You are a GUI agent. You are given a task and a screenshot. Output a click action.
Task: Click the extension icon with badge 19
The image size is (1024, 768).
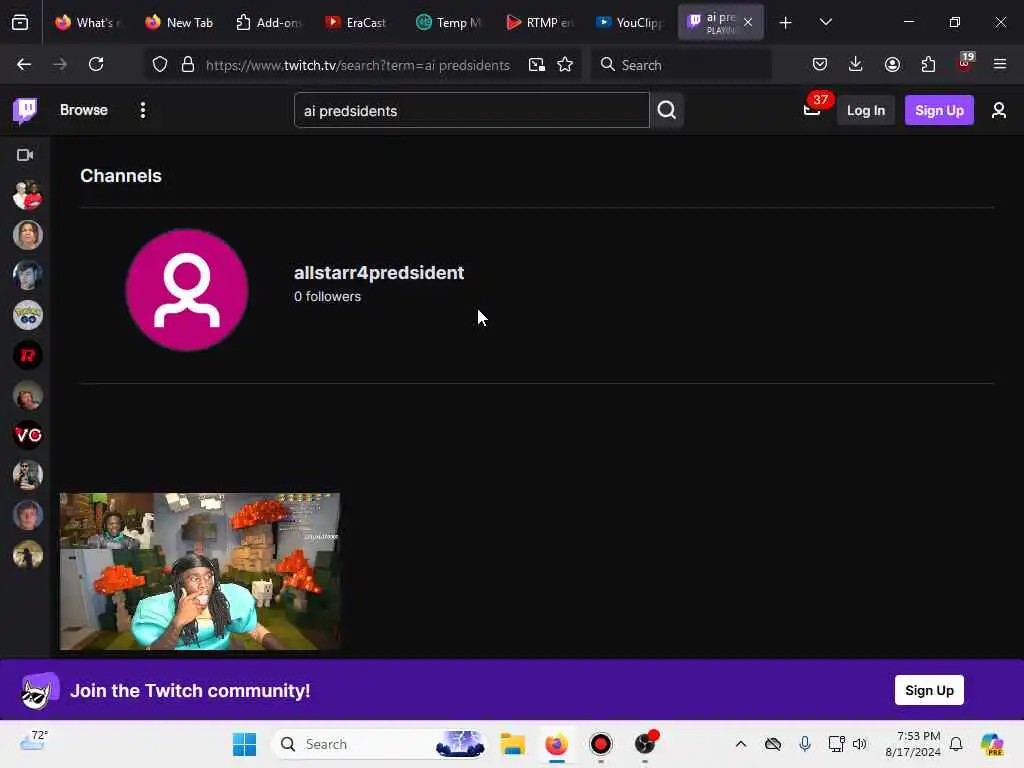(965, 63)
